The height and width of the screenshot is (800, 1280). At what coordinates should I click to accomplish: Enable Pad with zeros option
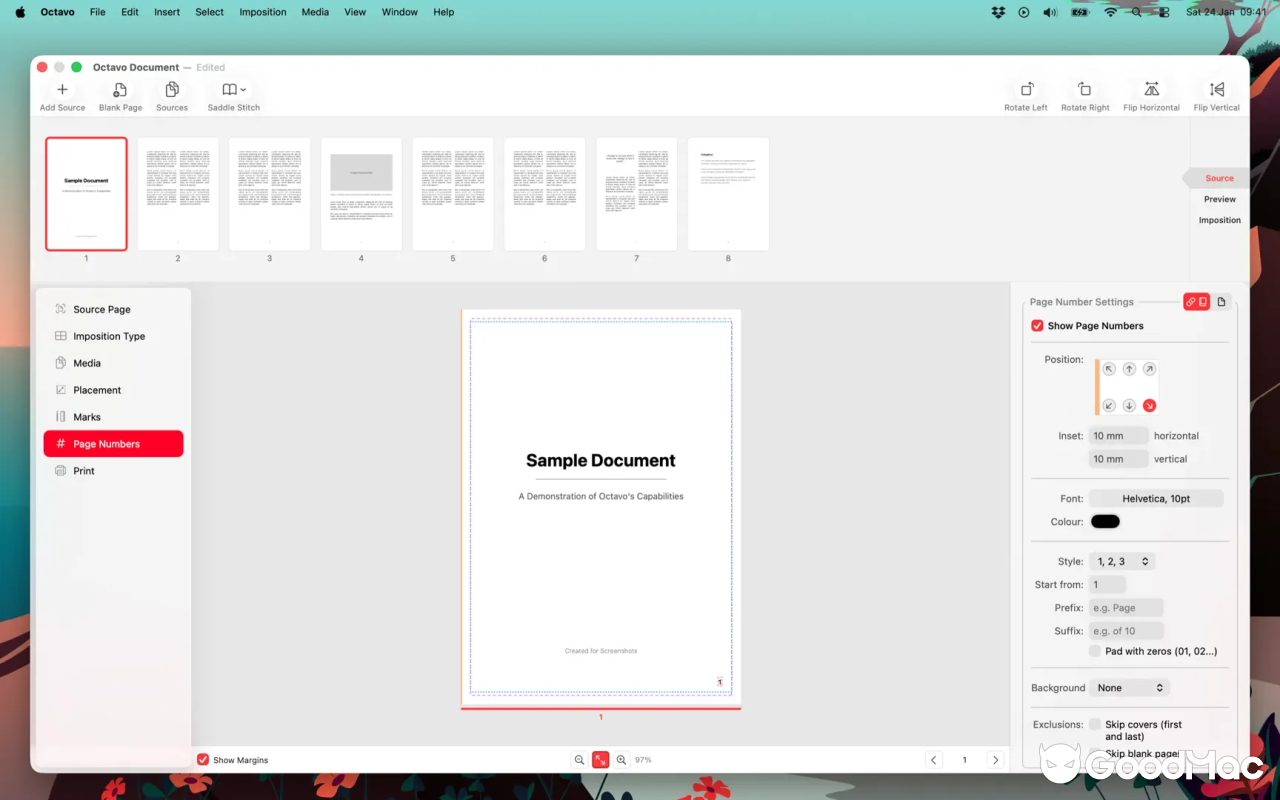tap(1095, 650)
